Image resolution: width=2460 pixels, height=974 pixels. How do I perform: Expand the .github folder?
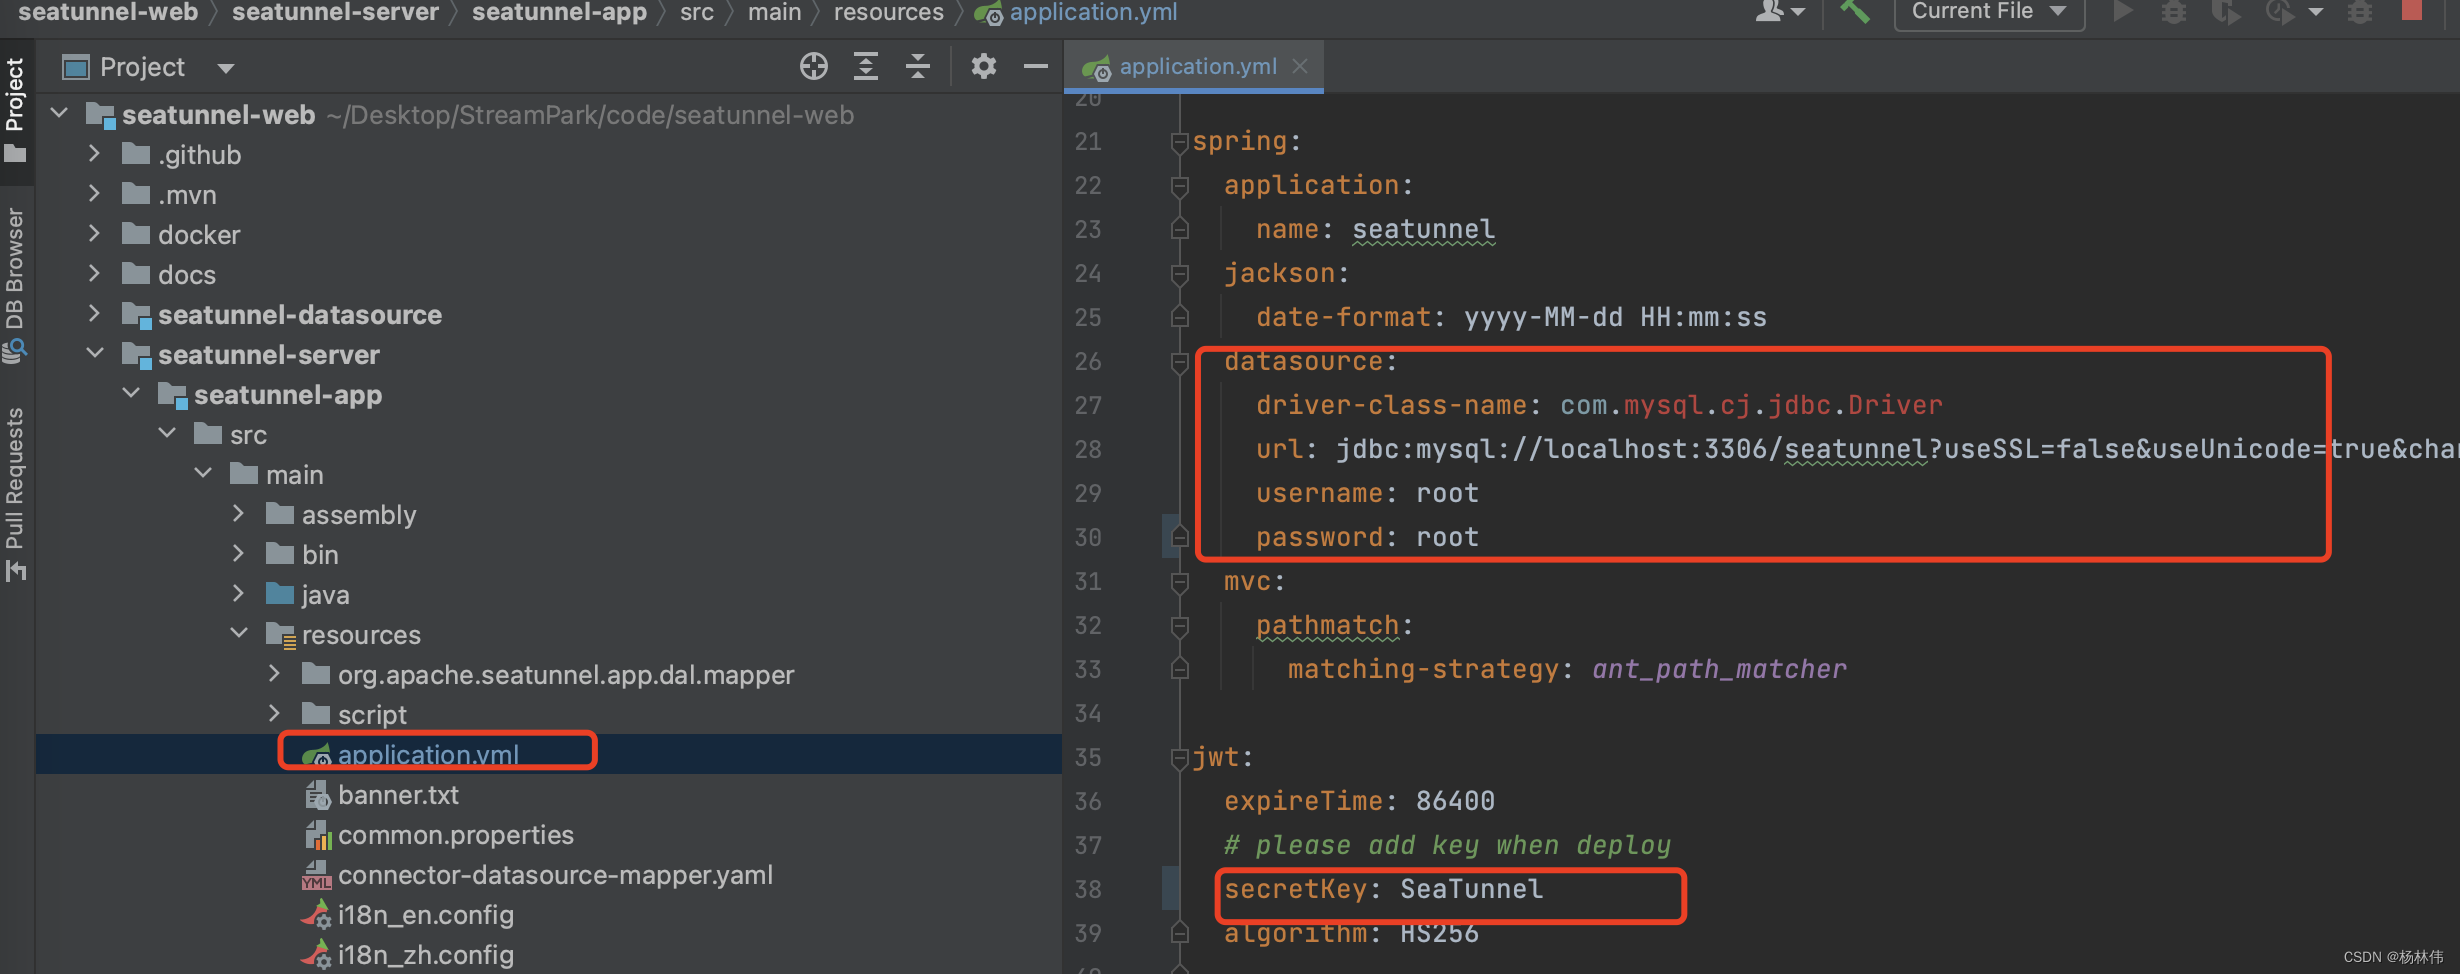pyautogui.click(x=94, y=153)
